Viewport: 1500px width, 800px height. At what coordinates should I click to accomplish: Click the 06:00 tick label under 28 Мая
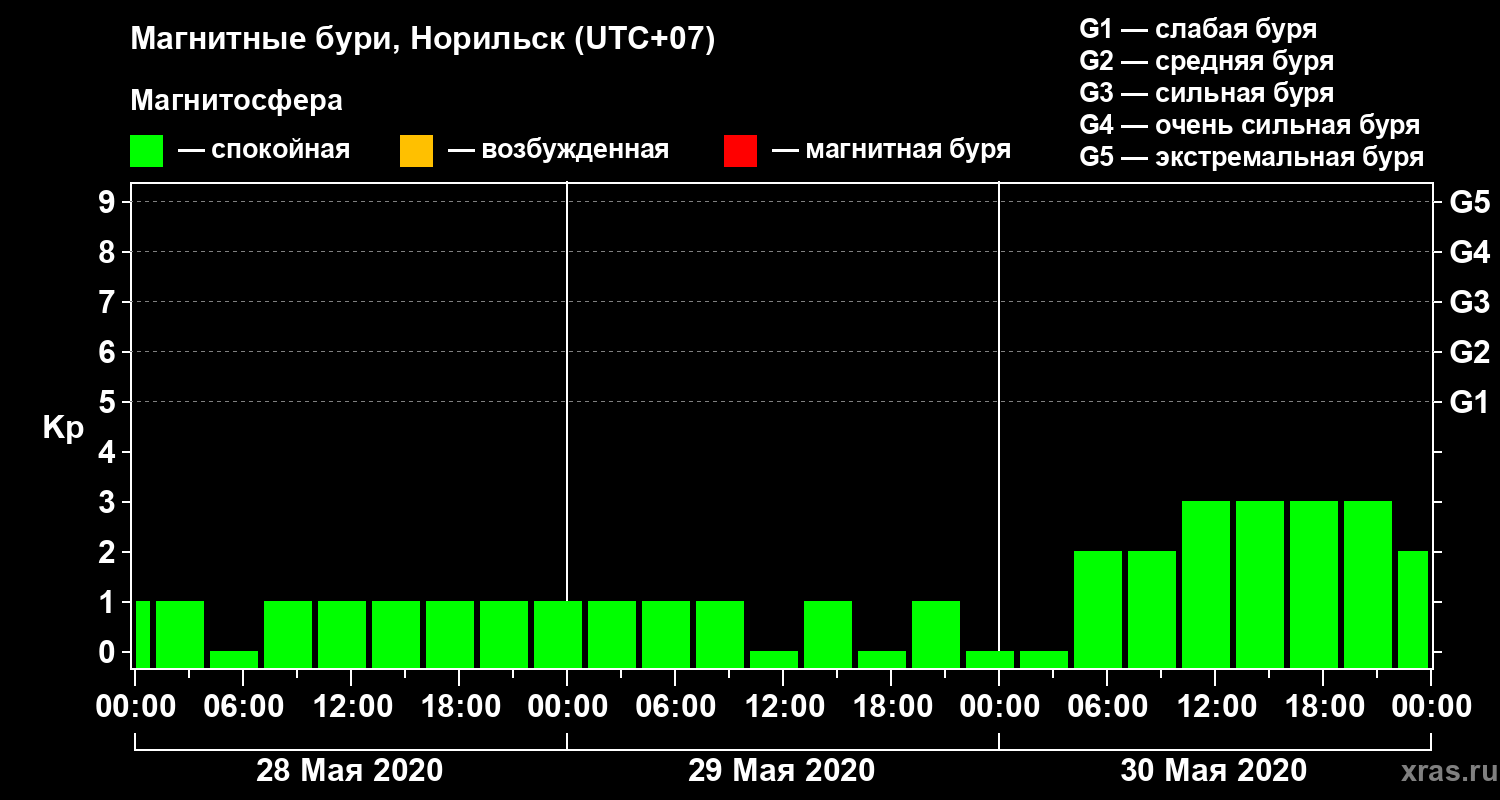pyautogui.click(x=243, y=706)
